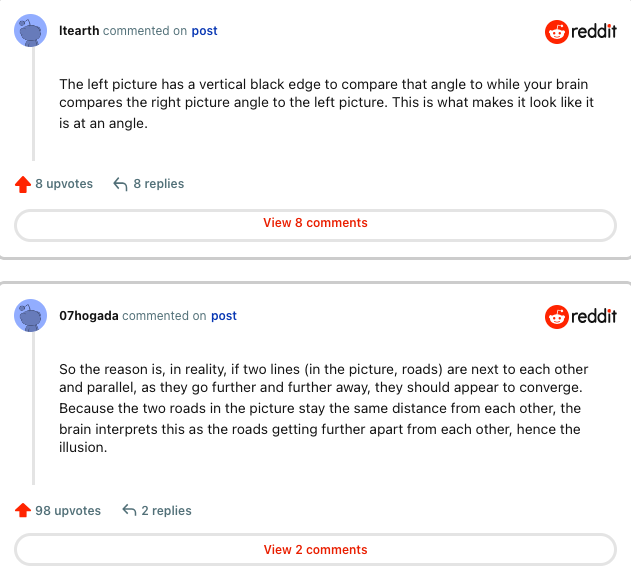
Task: Upvote ltearth's comment with red arrow
Action: tap(23, 184)
